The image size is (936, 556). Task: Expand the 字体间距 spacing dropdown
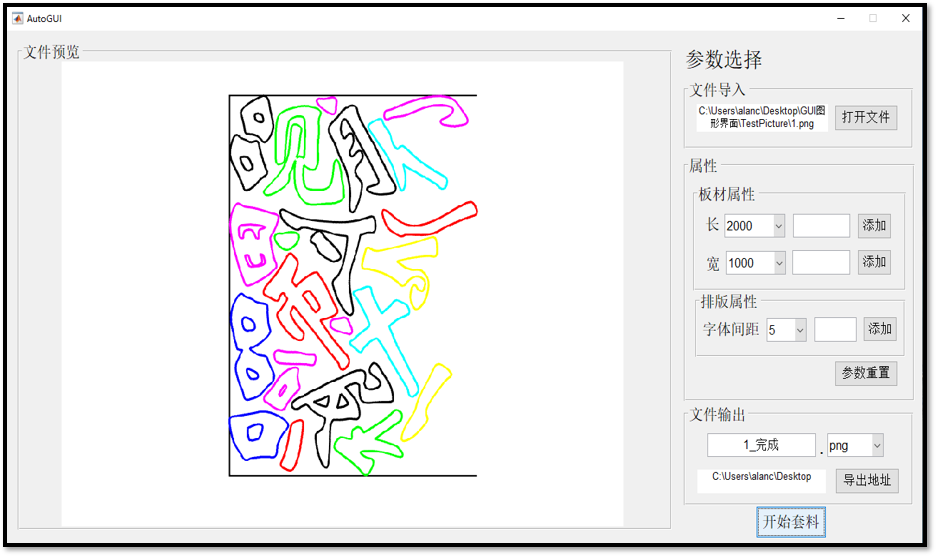pyautogui.click(x=786, y=330)
